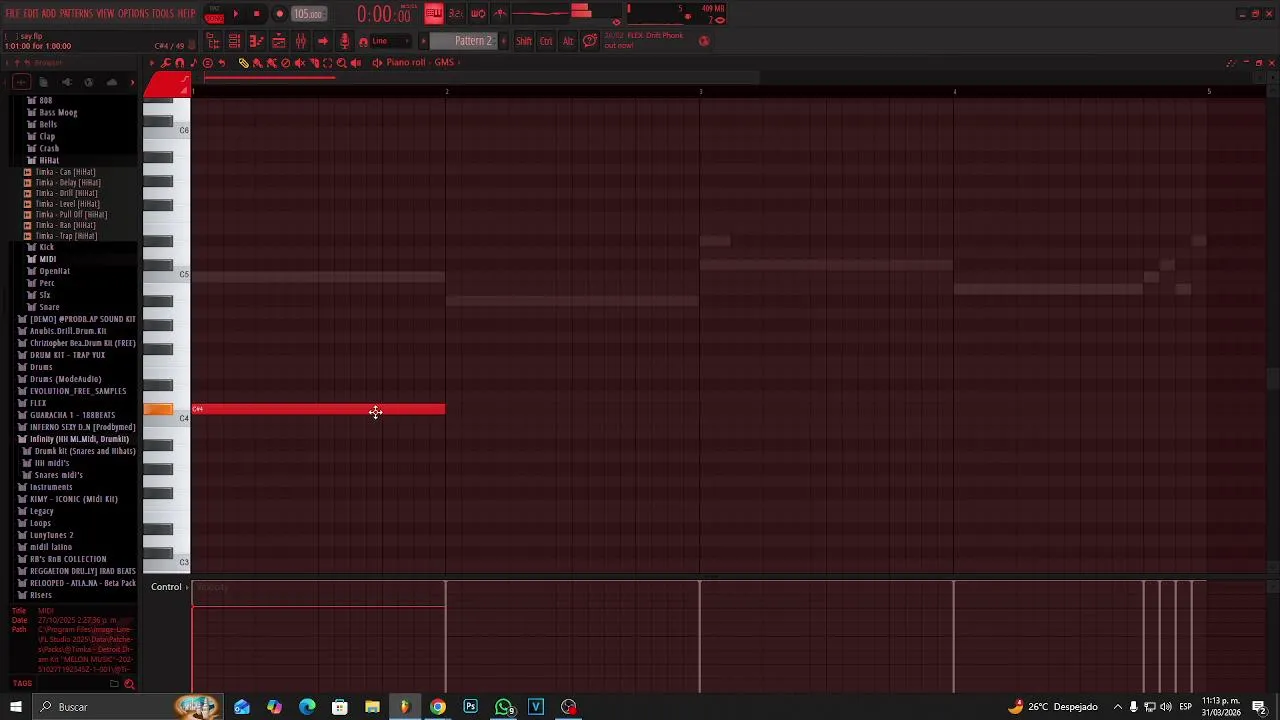This screenshot has height=720, width=1280.
Task: Toggle the countdown 3-2-1 icon
Action: [455, 14]
